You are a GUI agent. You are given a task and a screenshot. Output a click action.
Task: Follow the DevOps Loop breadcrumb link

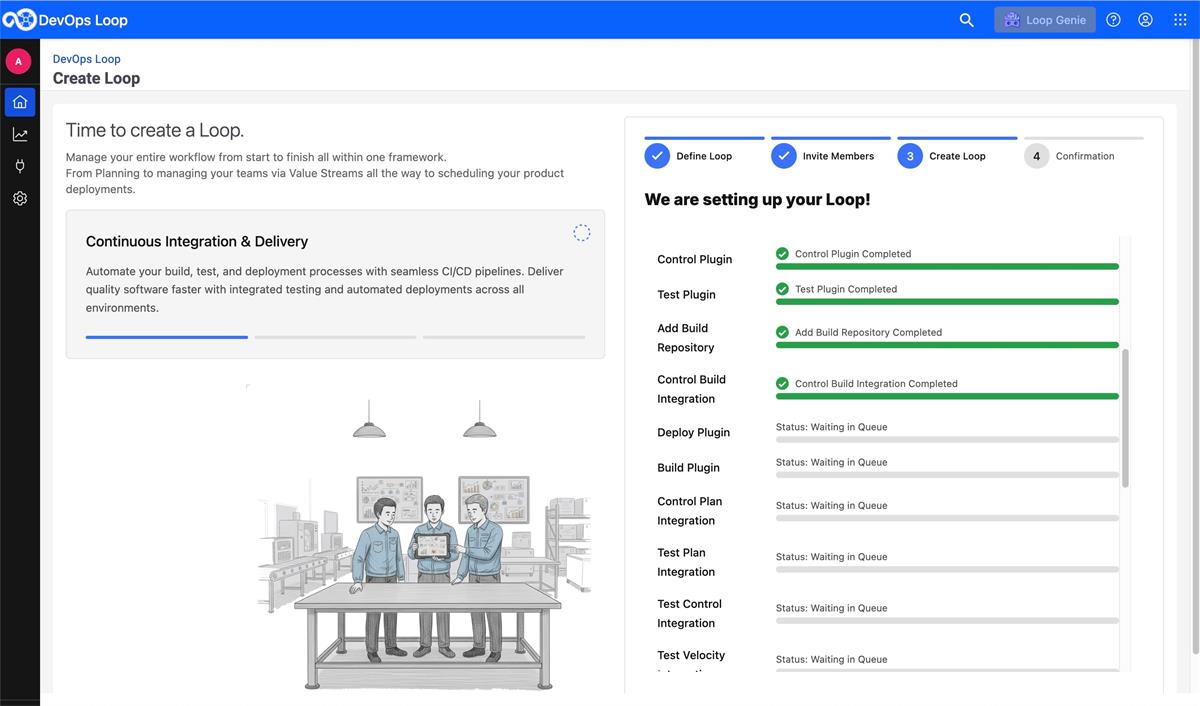(x=87, y=59)
